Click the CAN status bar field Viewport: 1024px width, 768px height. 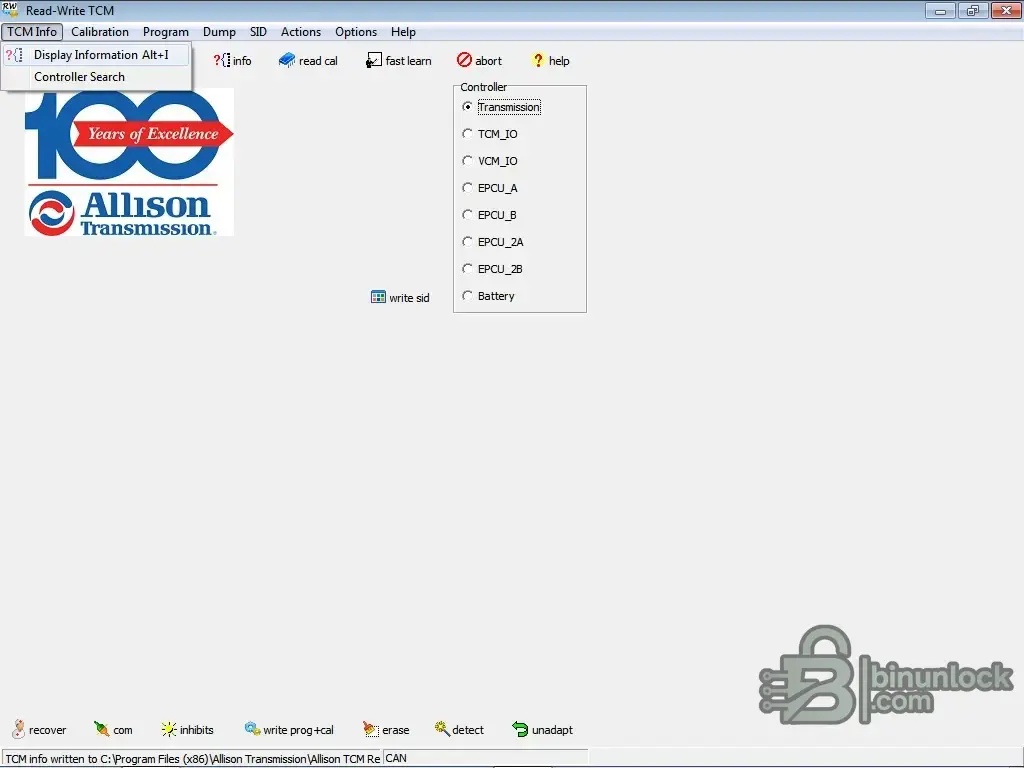pos(486,758)
